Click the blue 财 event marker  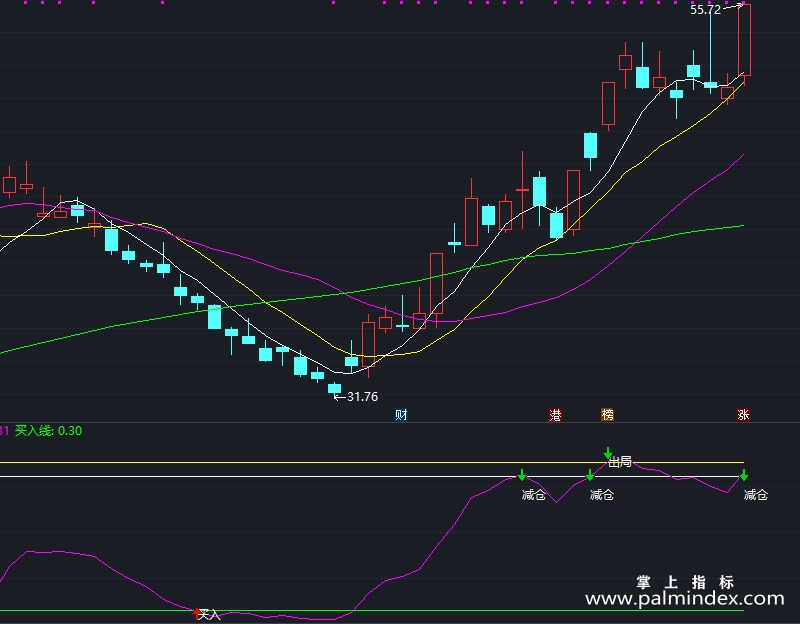[402, 414]
